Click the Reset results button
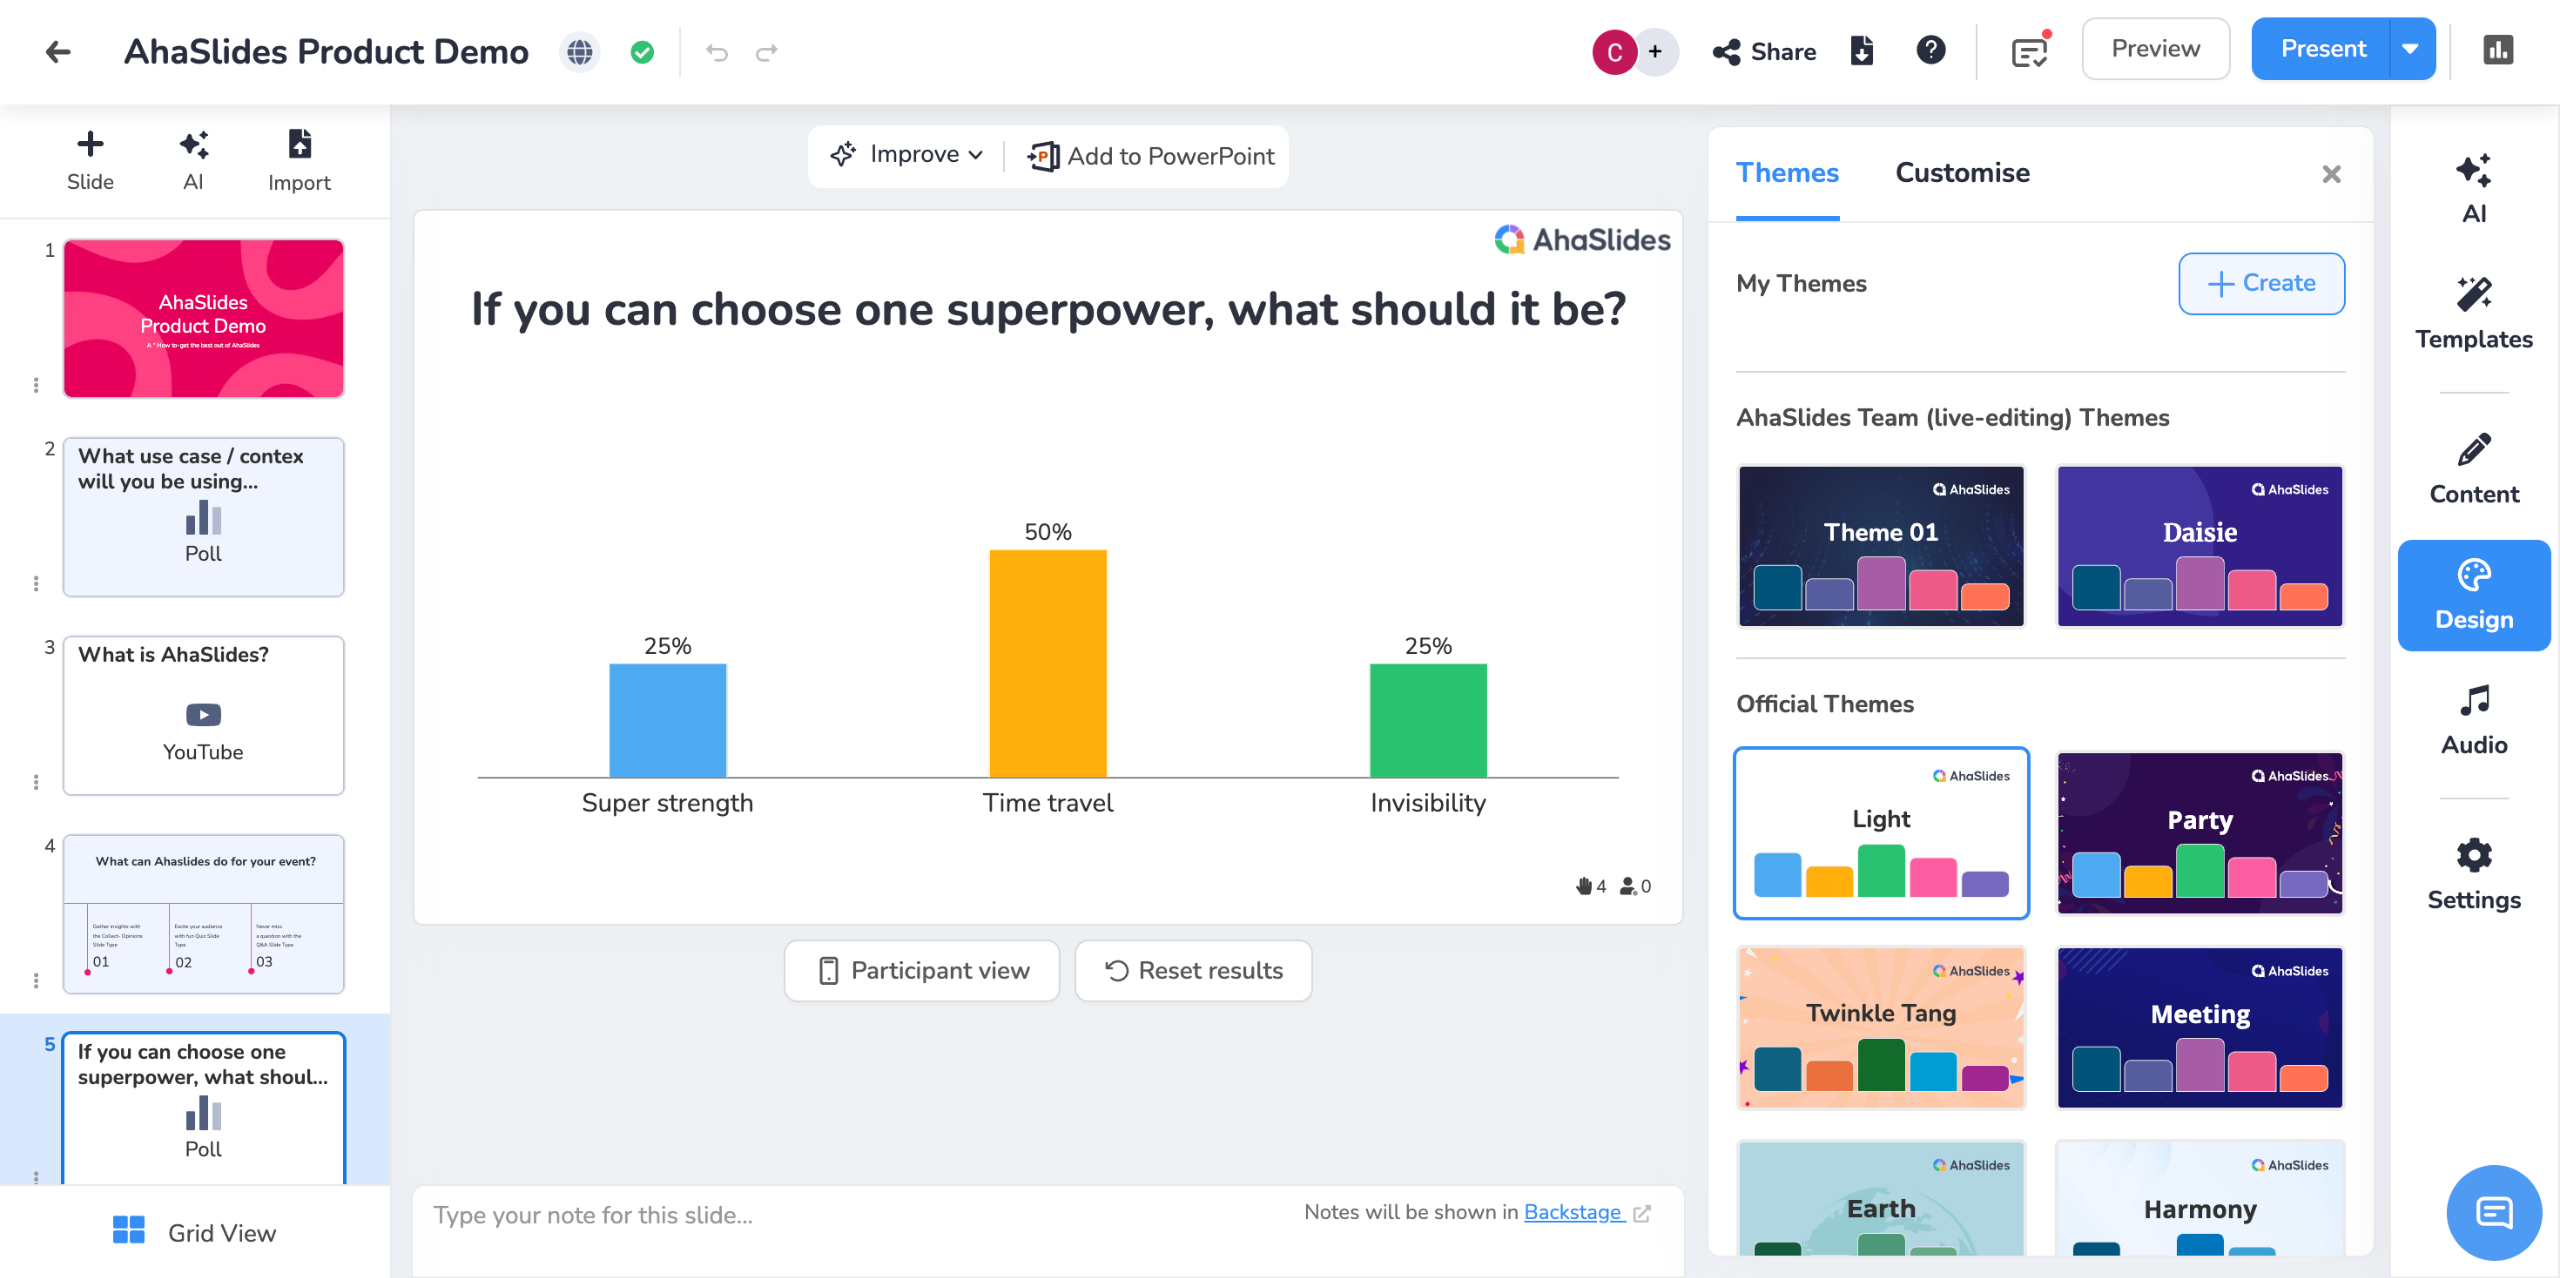 (1193, 970)
